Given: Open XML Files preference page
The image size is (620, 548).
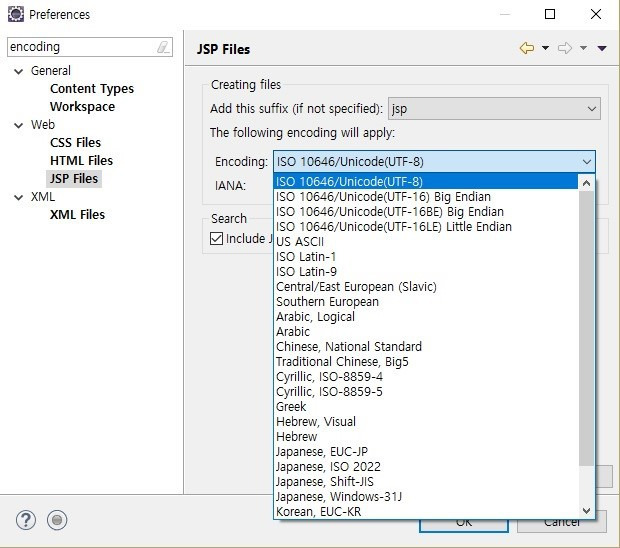Looking at the screenshot, I should [77, 214].
